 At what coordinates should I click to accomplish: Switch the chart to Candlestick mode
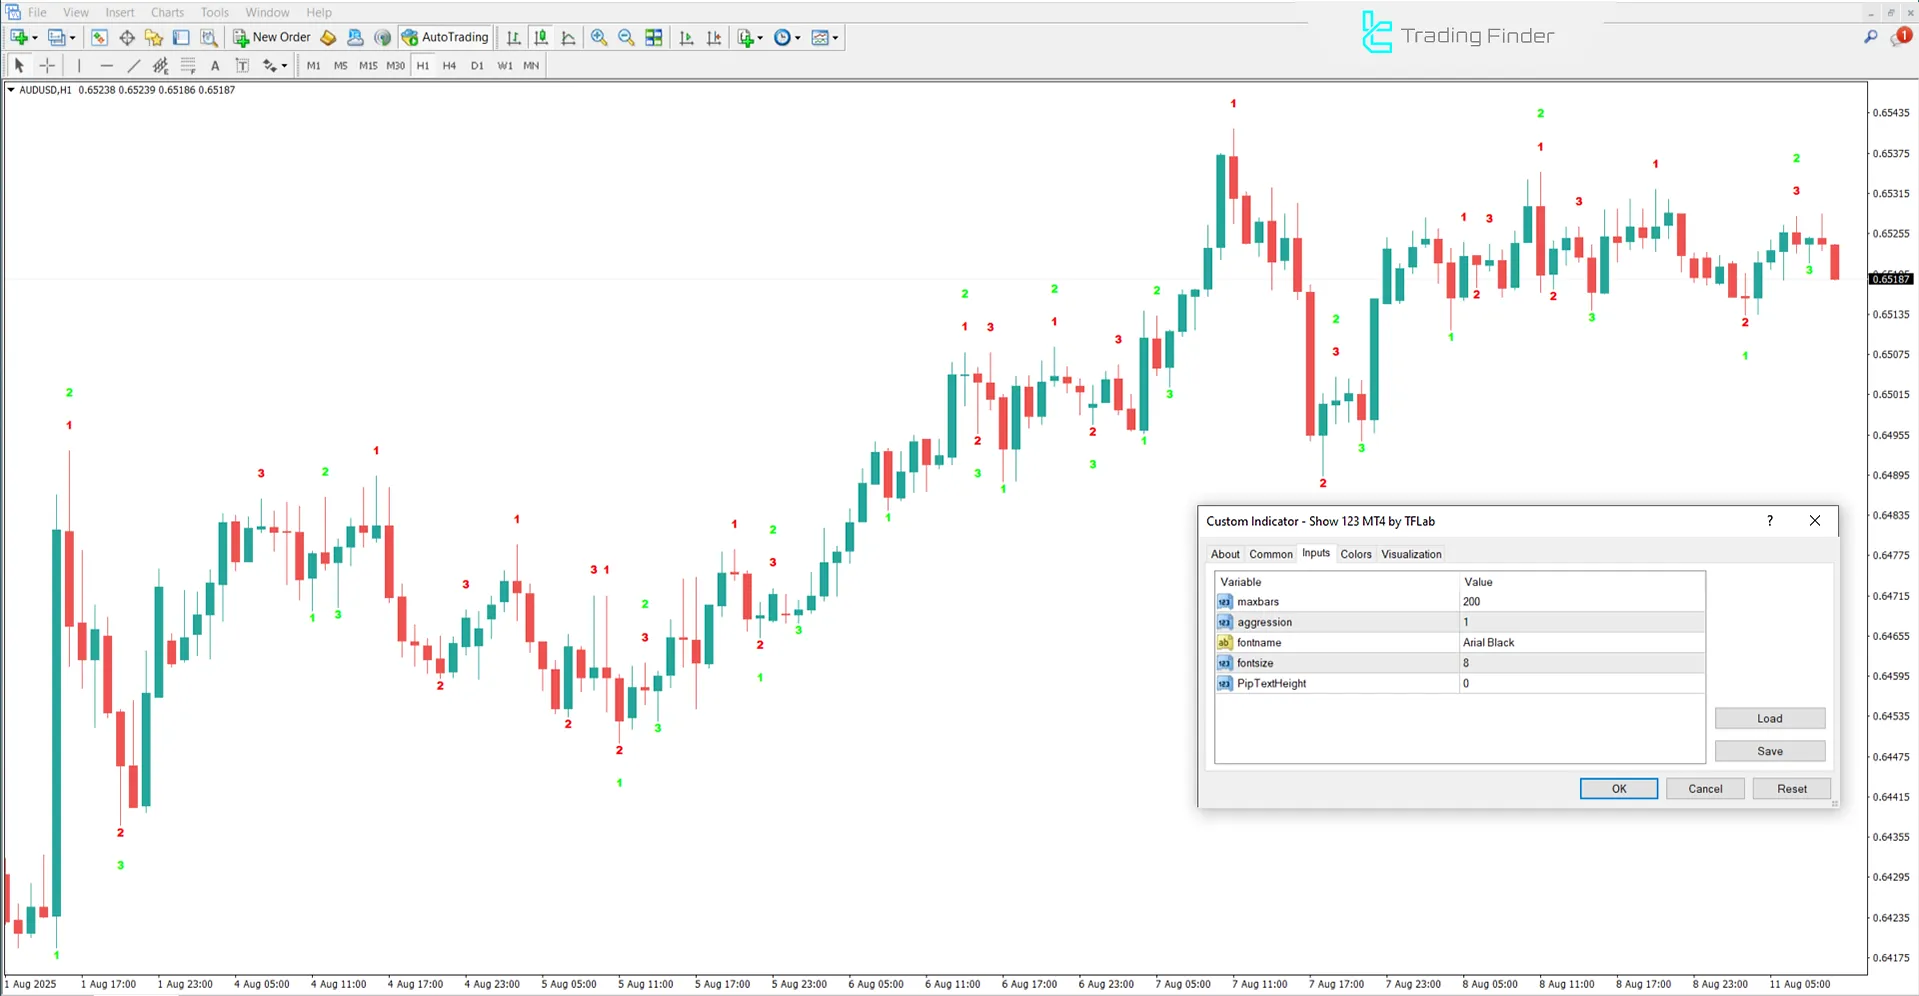[x=541, y=37]
